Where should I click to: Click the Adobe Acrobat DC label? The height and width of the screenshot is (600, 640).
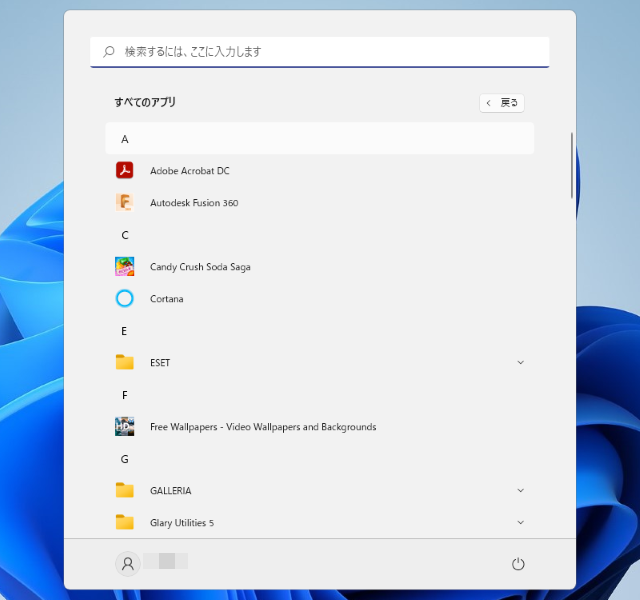tap(190, 171)
